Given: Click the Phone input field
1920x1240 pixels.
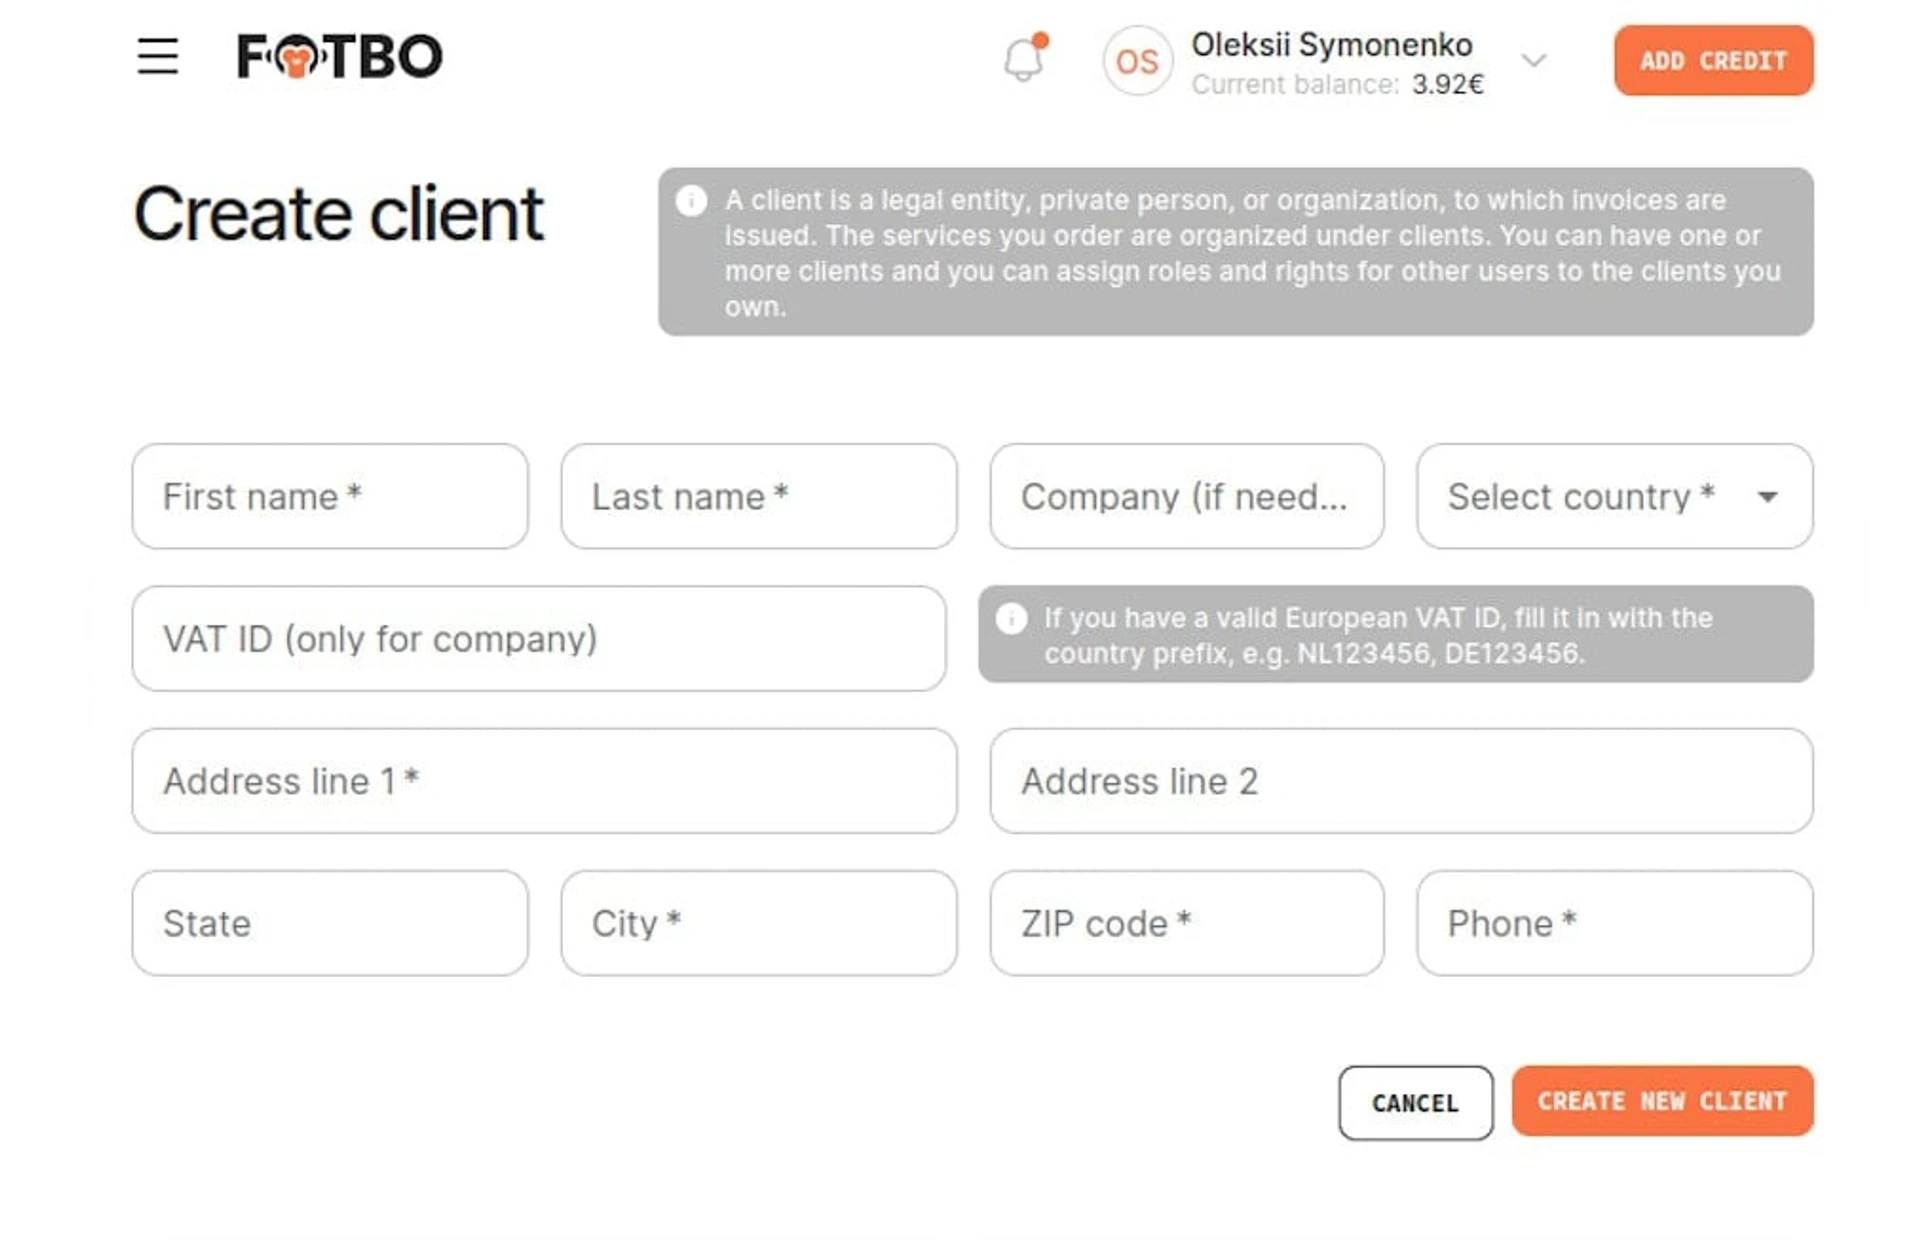Looking at the screenshot, I should pyautogui.click(x=1614, y=923).
